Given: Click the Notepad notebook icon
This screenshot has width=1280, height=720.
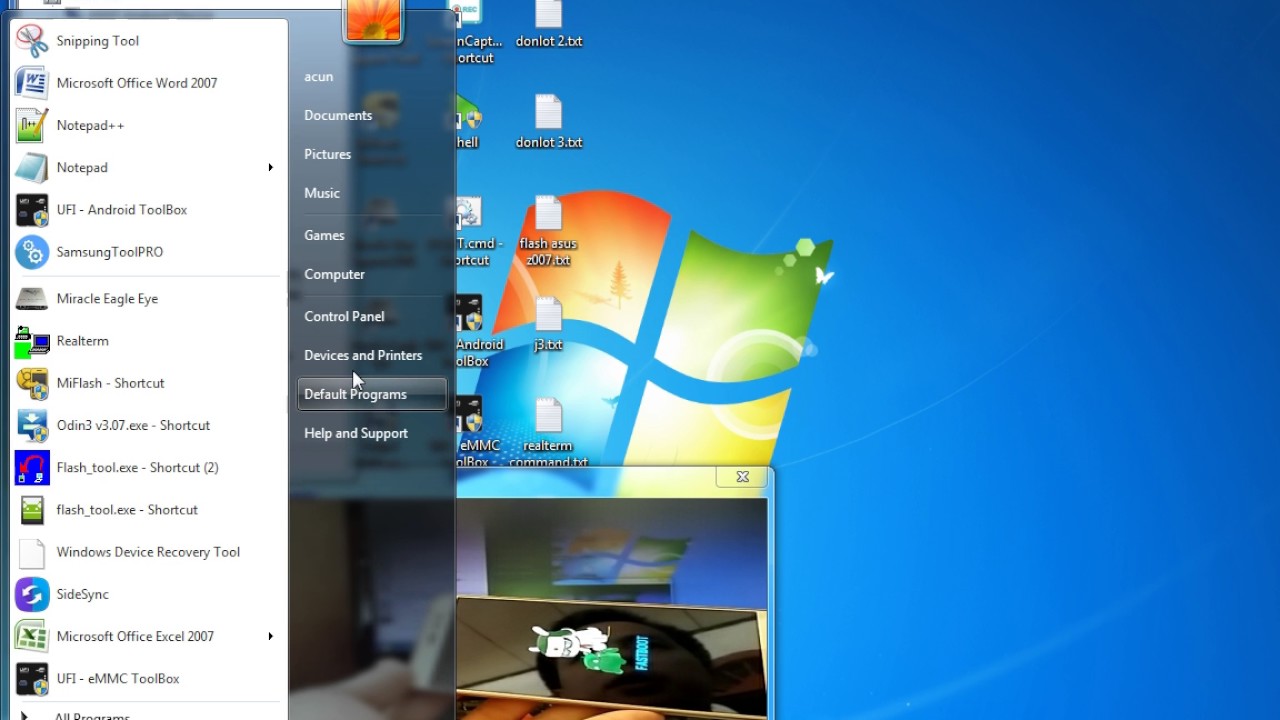Looking at the screenshot, I should click(32, 167).
